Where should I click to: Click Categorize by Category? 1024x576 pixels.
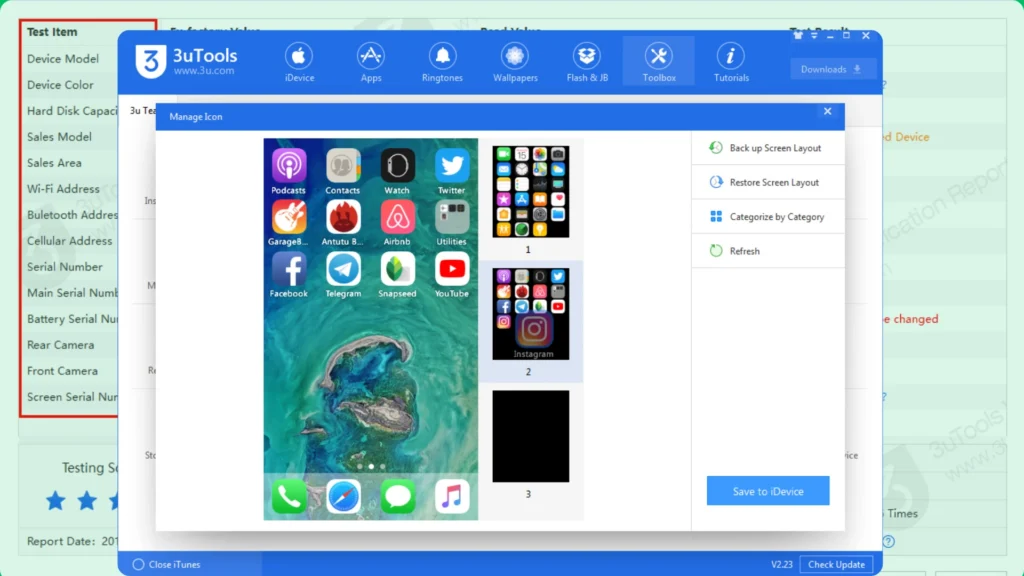[768, 217]
